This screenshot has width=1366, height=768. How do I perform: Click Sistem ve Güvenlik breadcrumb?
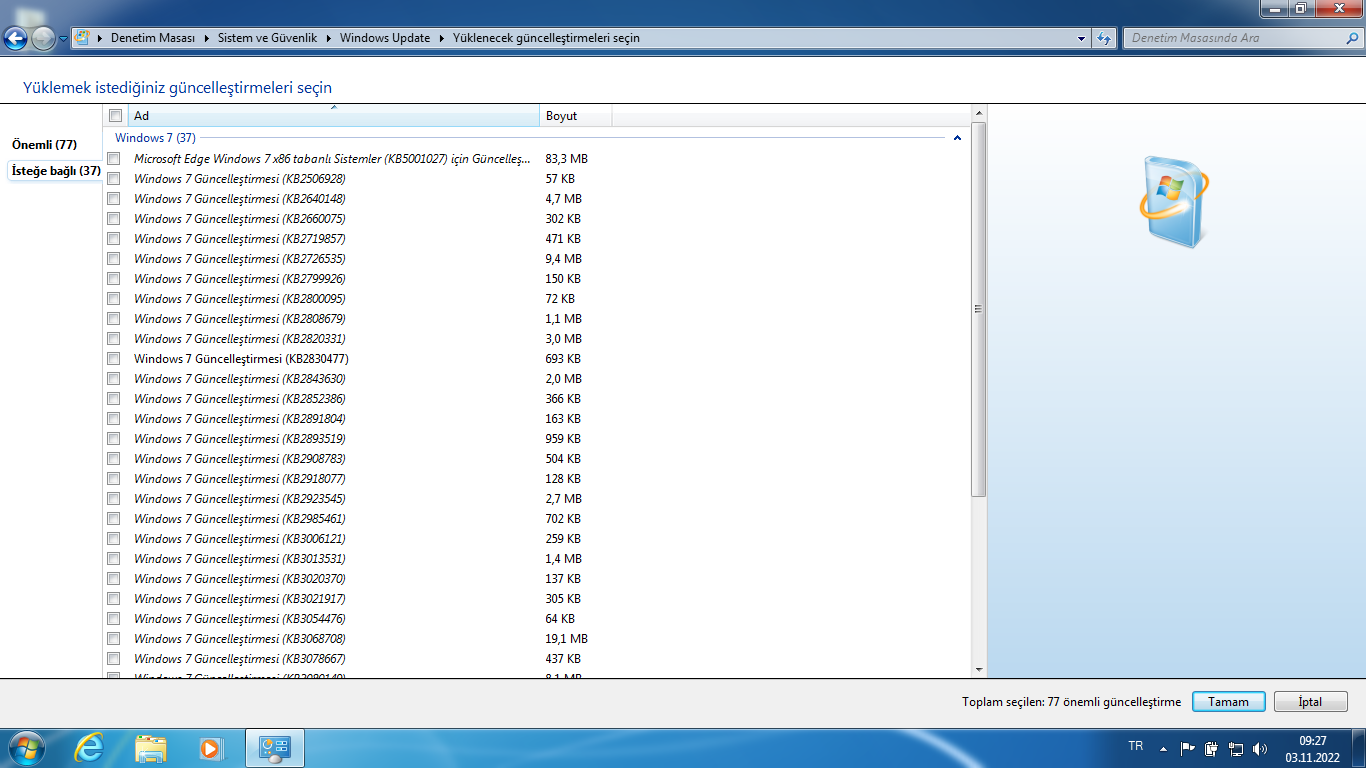click(267, 38)
